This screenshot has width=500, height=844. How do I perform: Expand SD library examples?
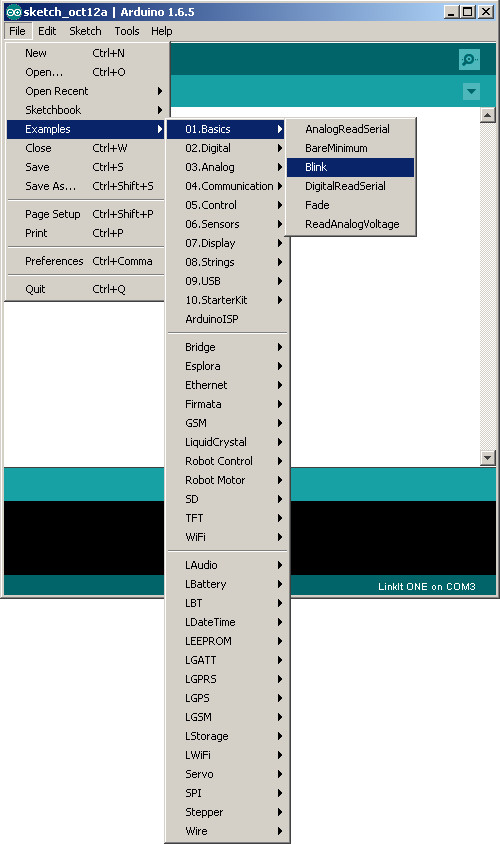227,499
